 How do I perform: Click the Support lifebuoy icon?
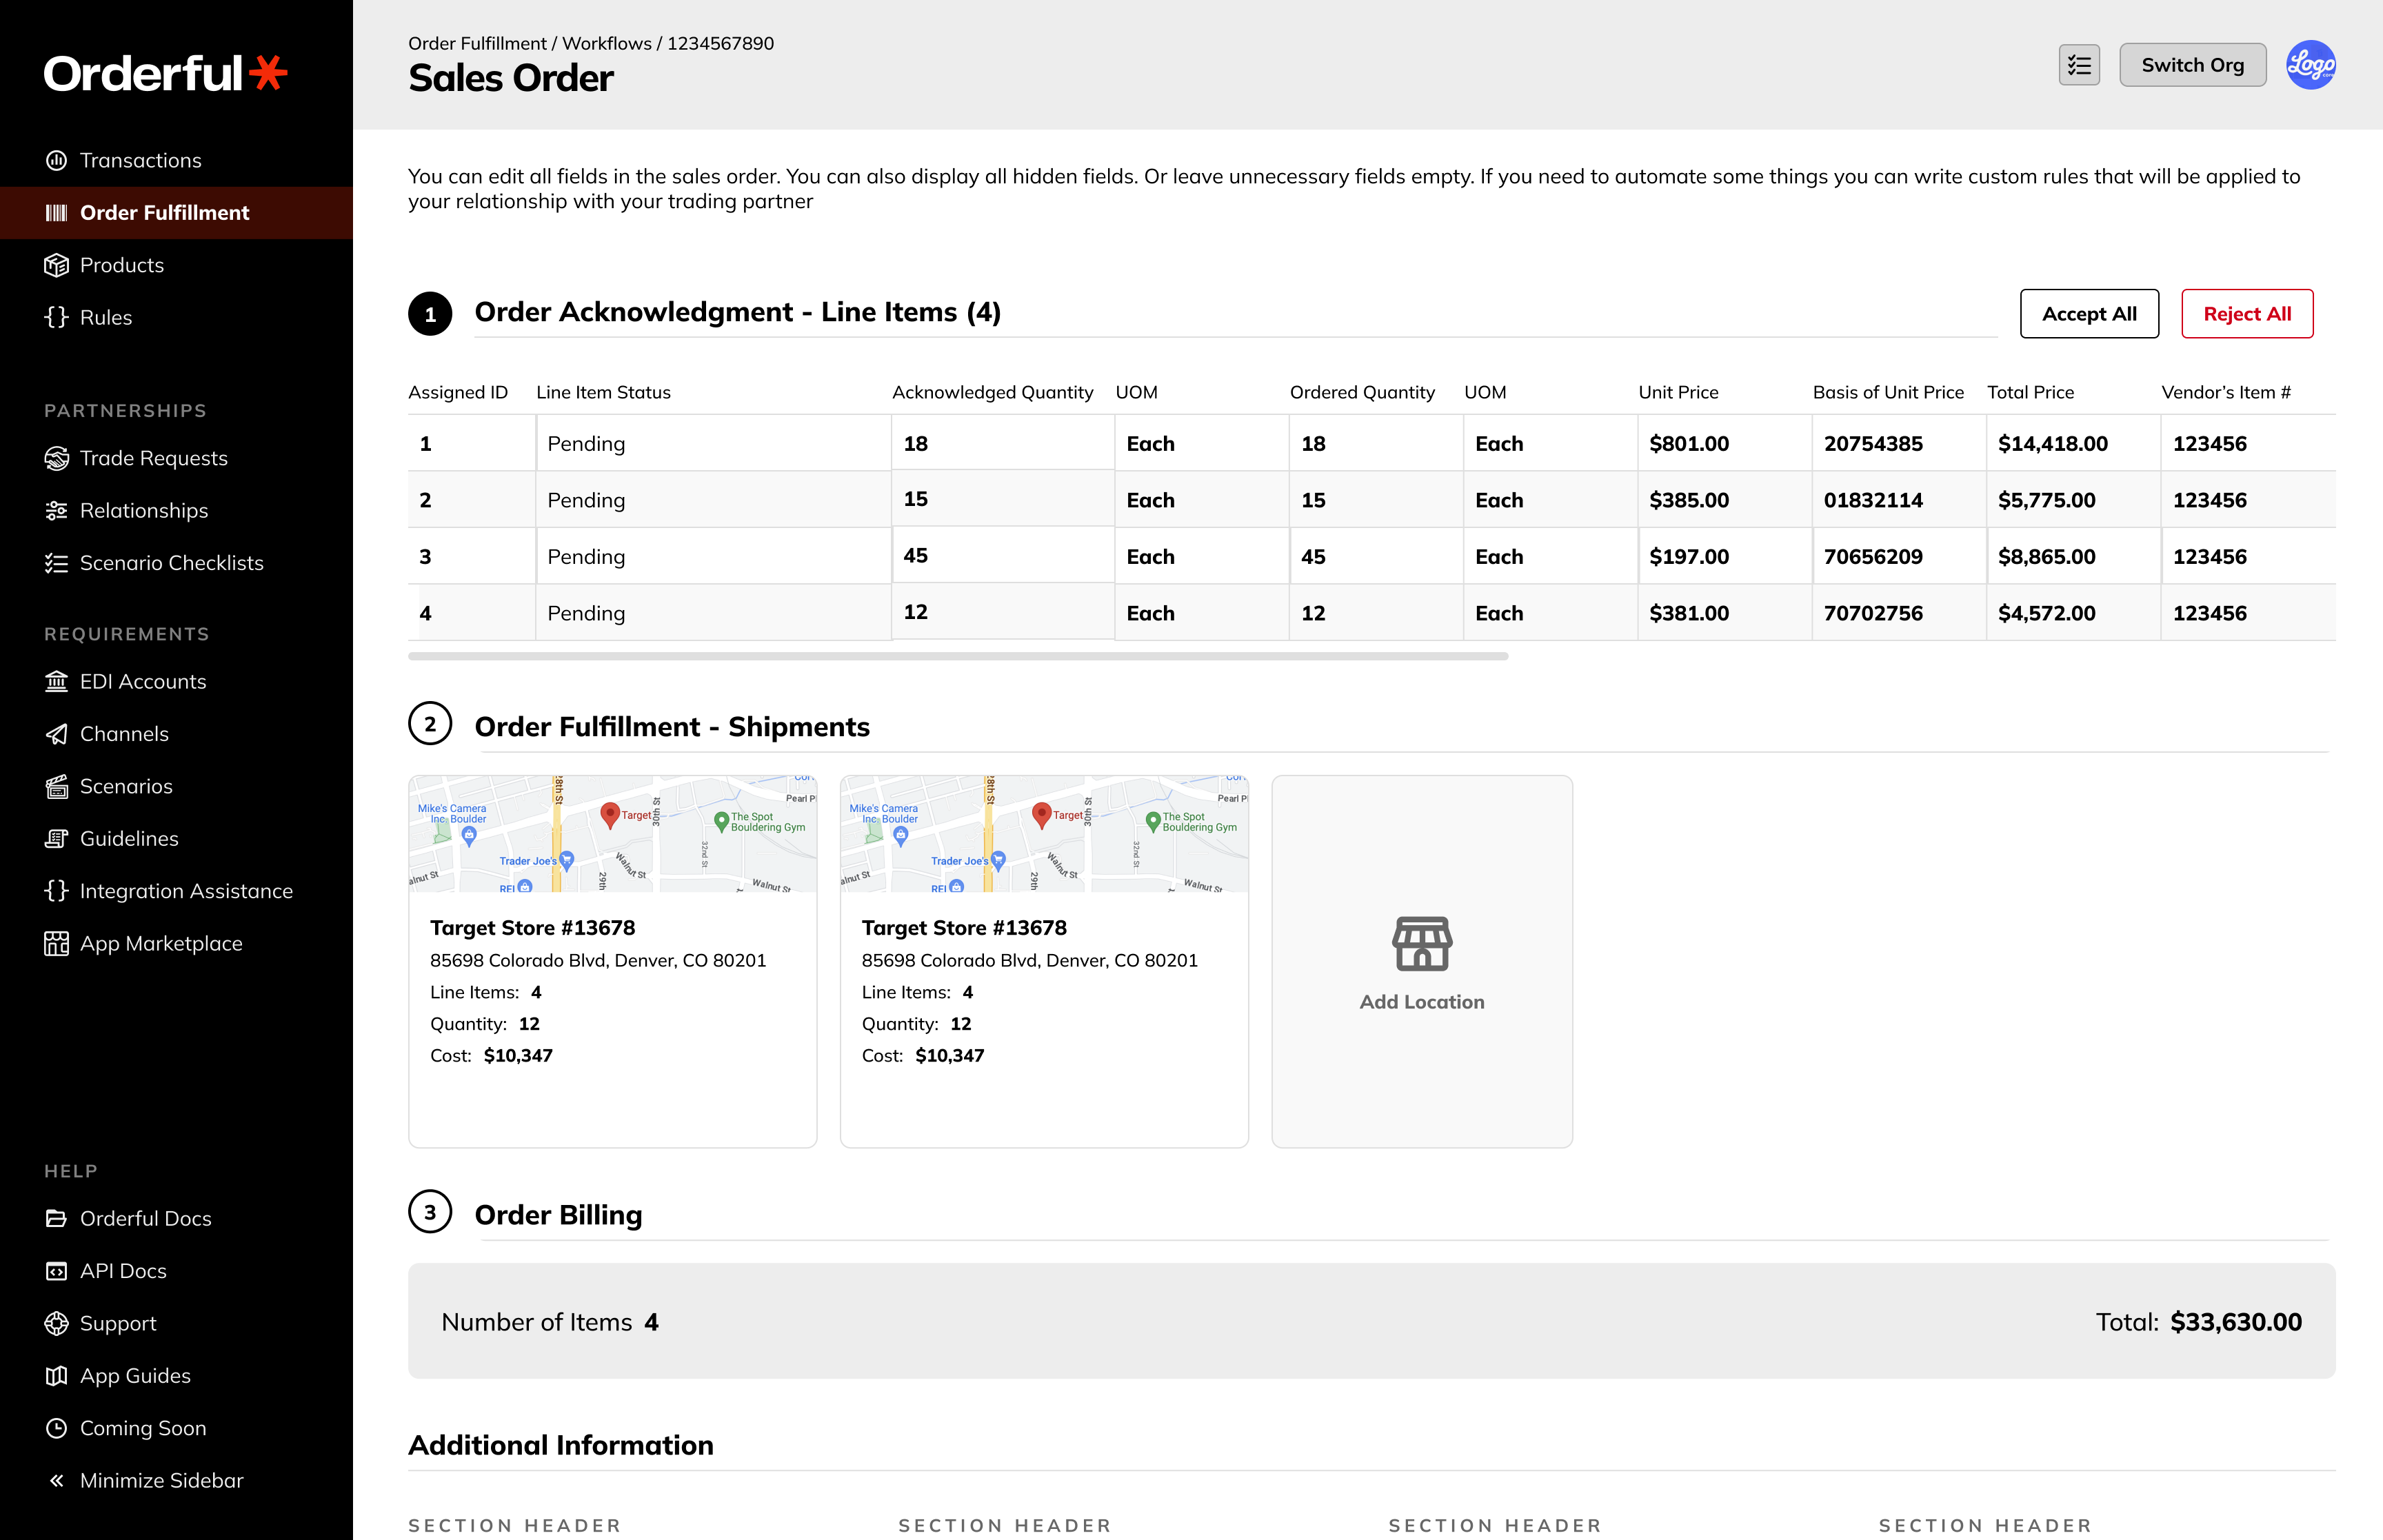pos(56,1324)
